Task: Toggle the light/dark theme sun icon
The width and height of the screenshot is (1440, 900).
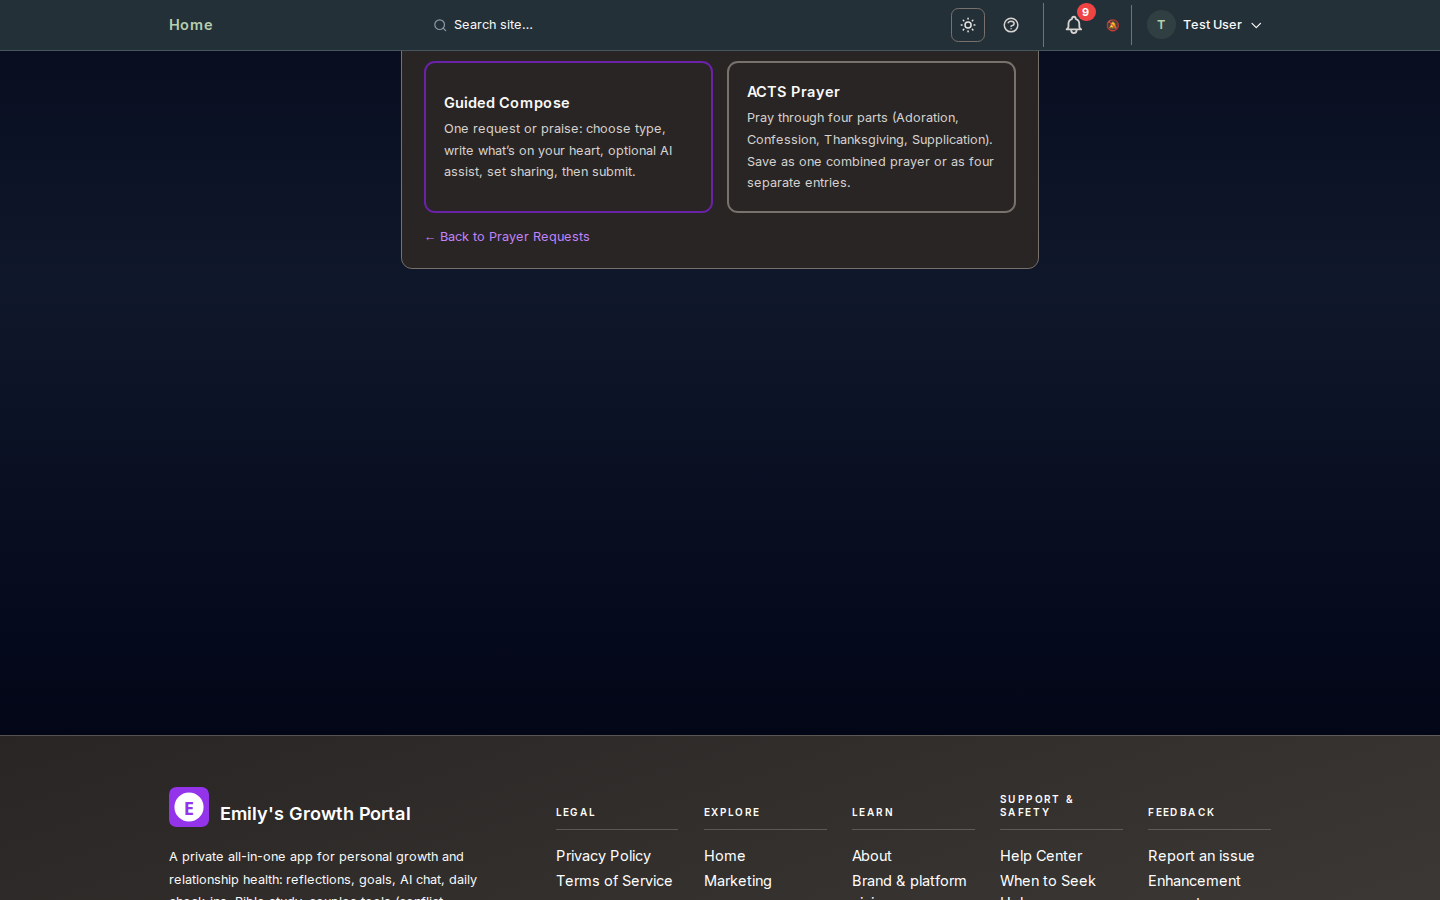Action: 967,25
